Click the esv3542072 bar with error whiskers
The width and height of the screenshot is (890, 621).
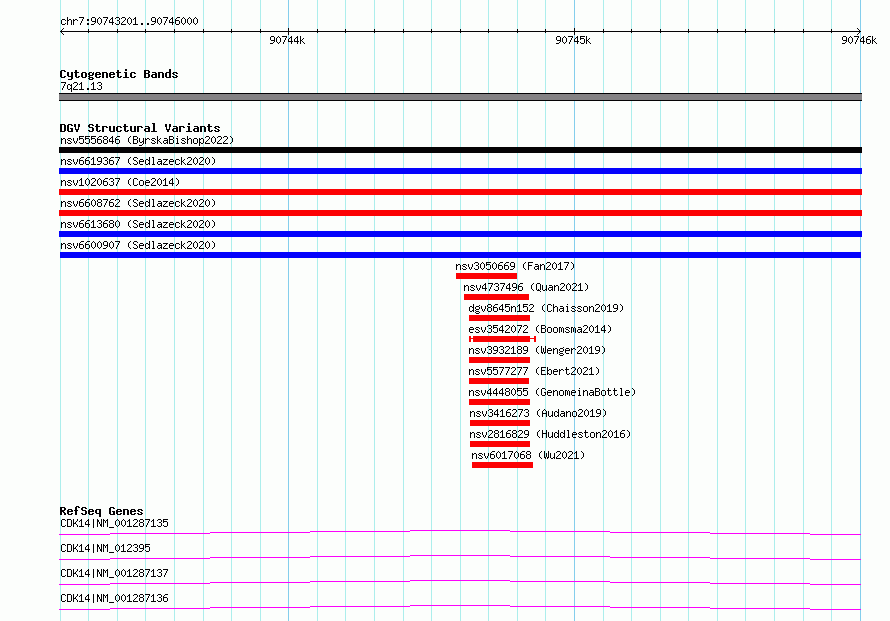[x=502, y=339]
